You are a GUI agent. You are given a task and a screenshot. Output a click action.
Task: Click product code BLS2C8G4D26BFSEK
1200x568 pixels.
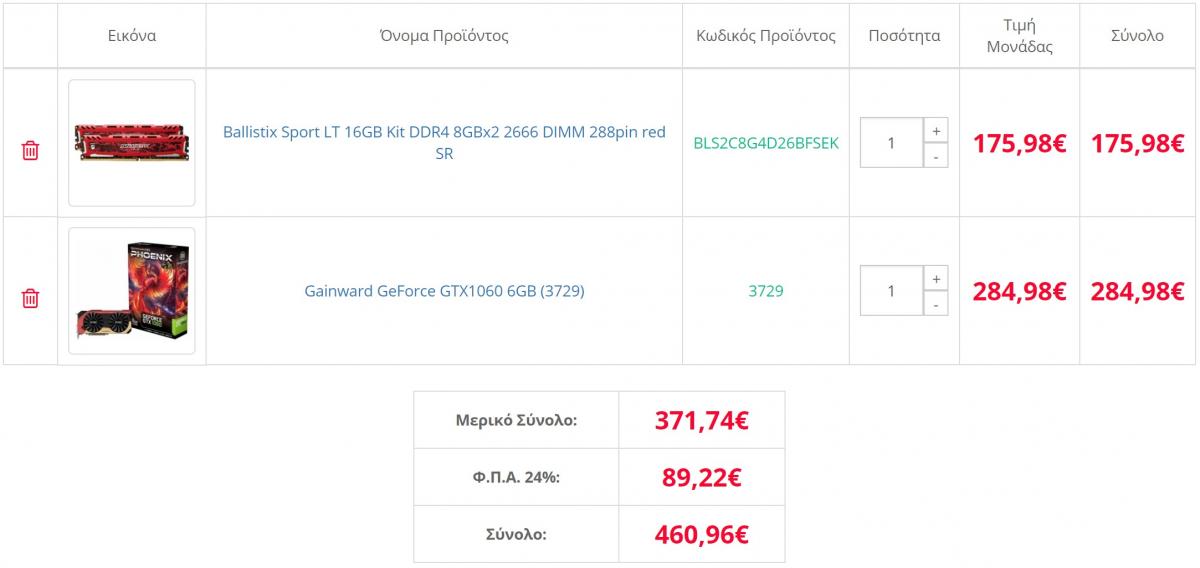(766, 143)
